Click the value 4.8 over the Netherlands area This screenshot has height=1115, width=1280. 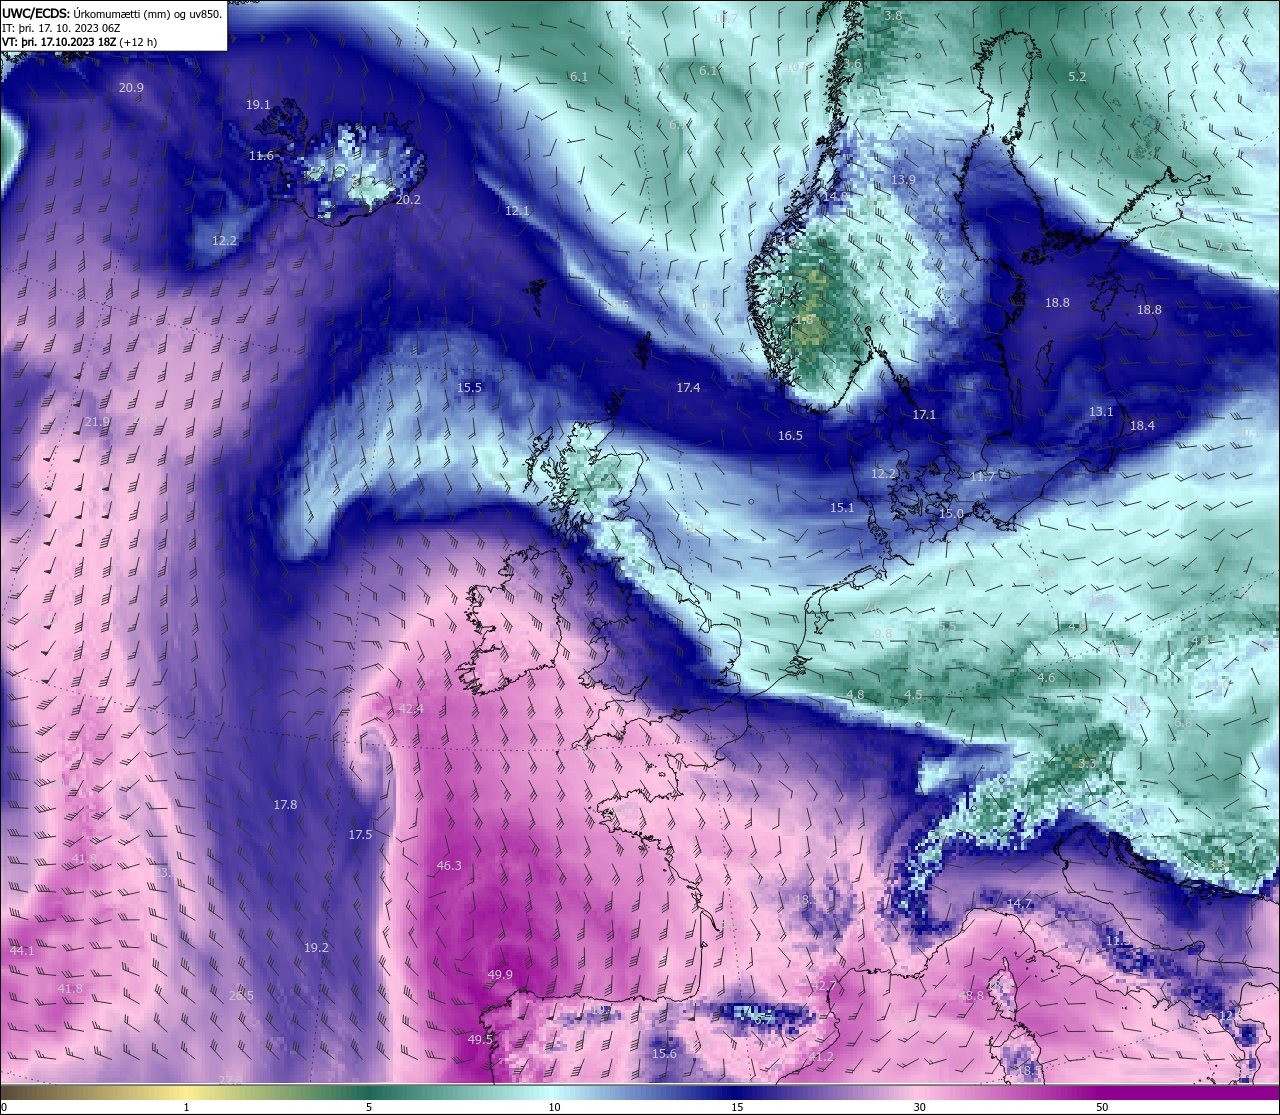pos(855,695)
